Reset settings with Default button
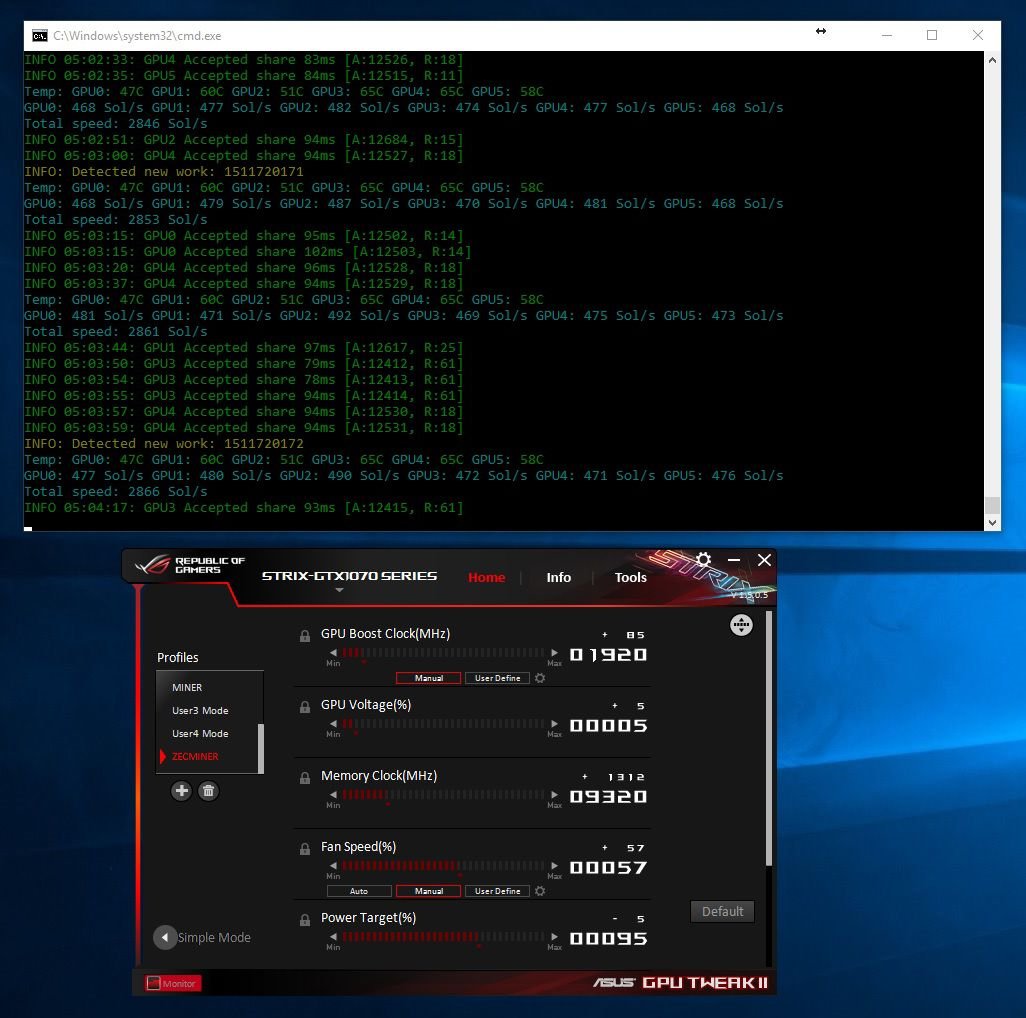The height and width of the screenshot is (1018, 1026). [x=722, y=911]
